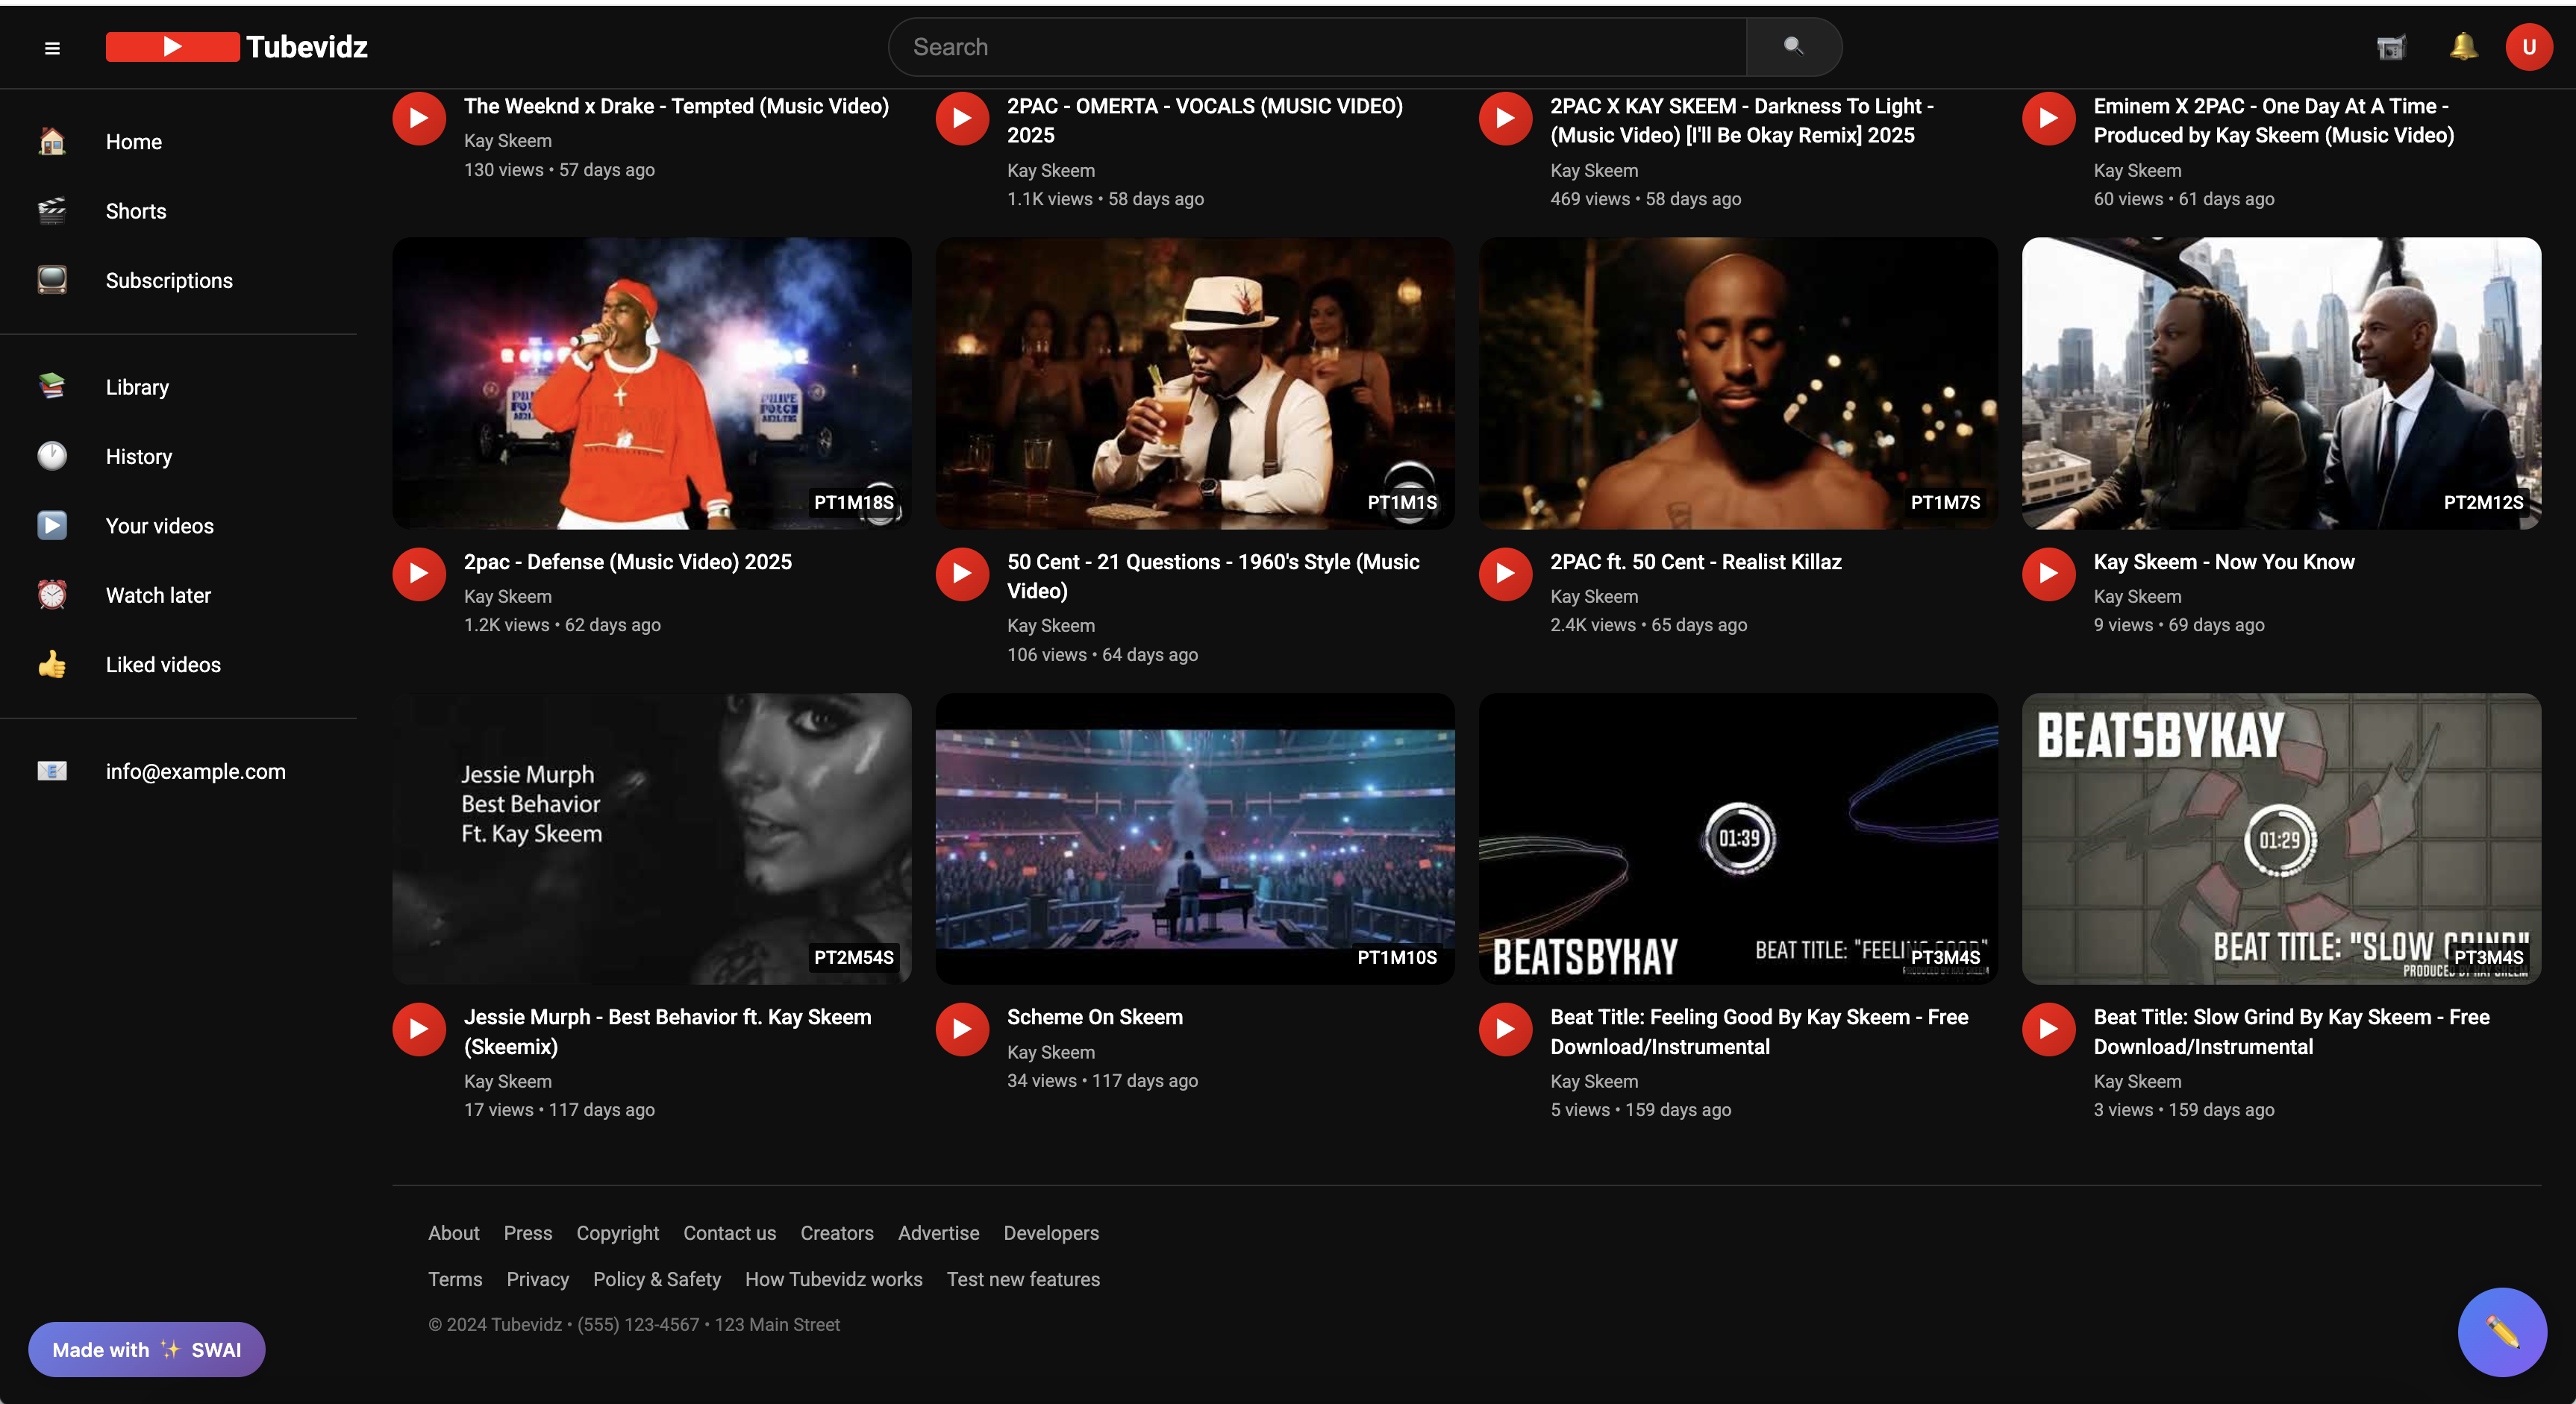The image size is (2576, 1404).
Task: Click the pencil edit floating button
Action: coord(2502,1332)
